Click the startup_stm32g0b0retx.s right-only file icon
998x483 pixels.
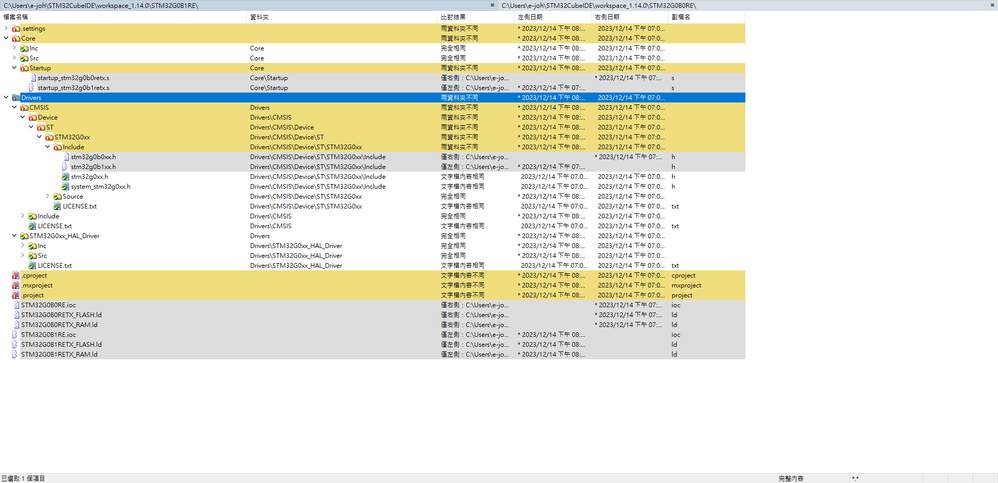[x=32, y=78]
